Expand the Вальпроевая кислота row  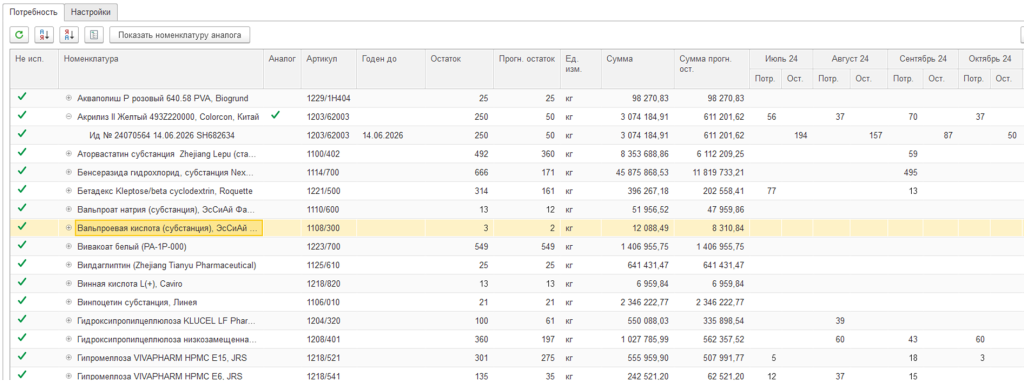coord(69,228)
